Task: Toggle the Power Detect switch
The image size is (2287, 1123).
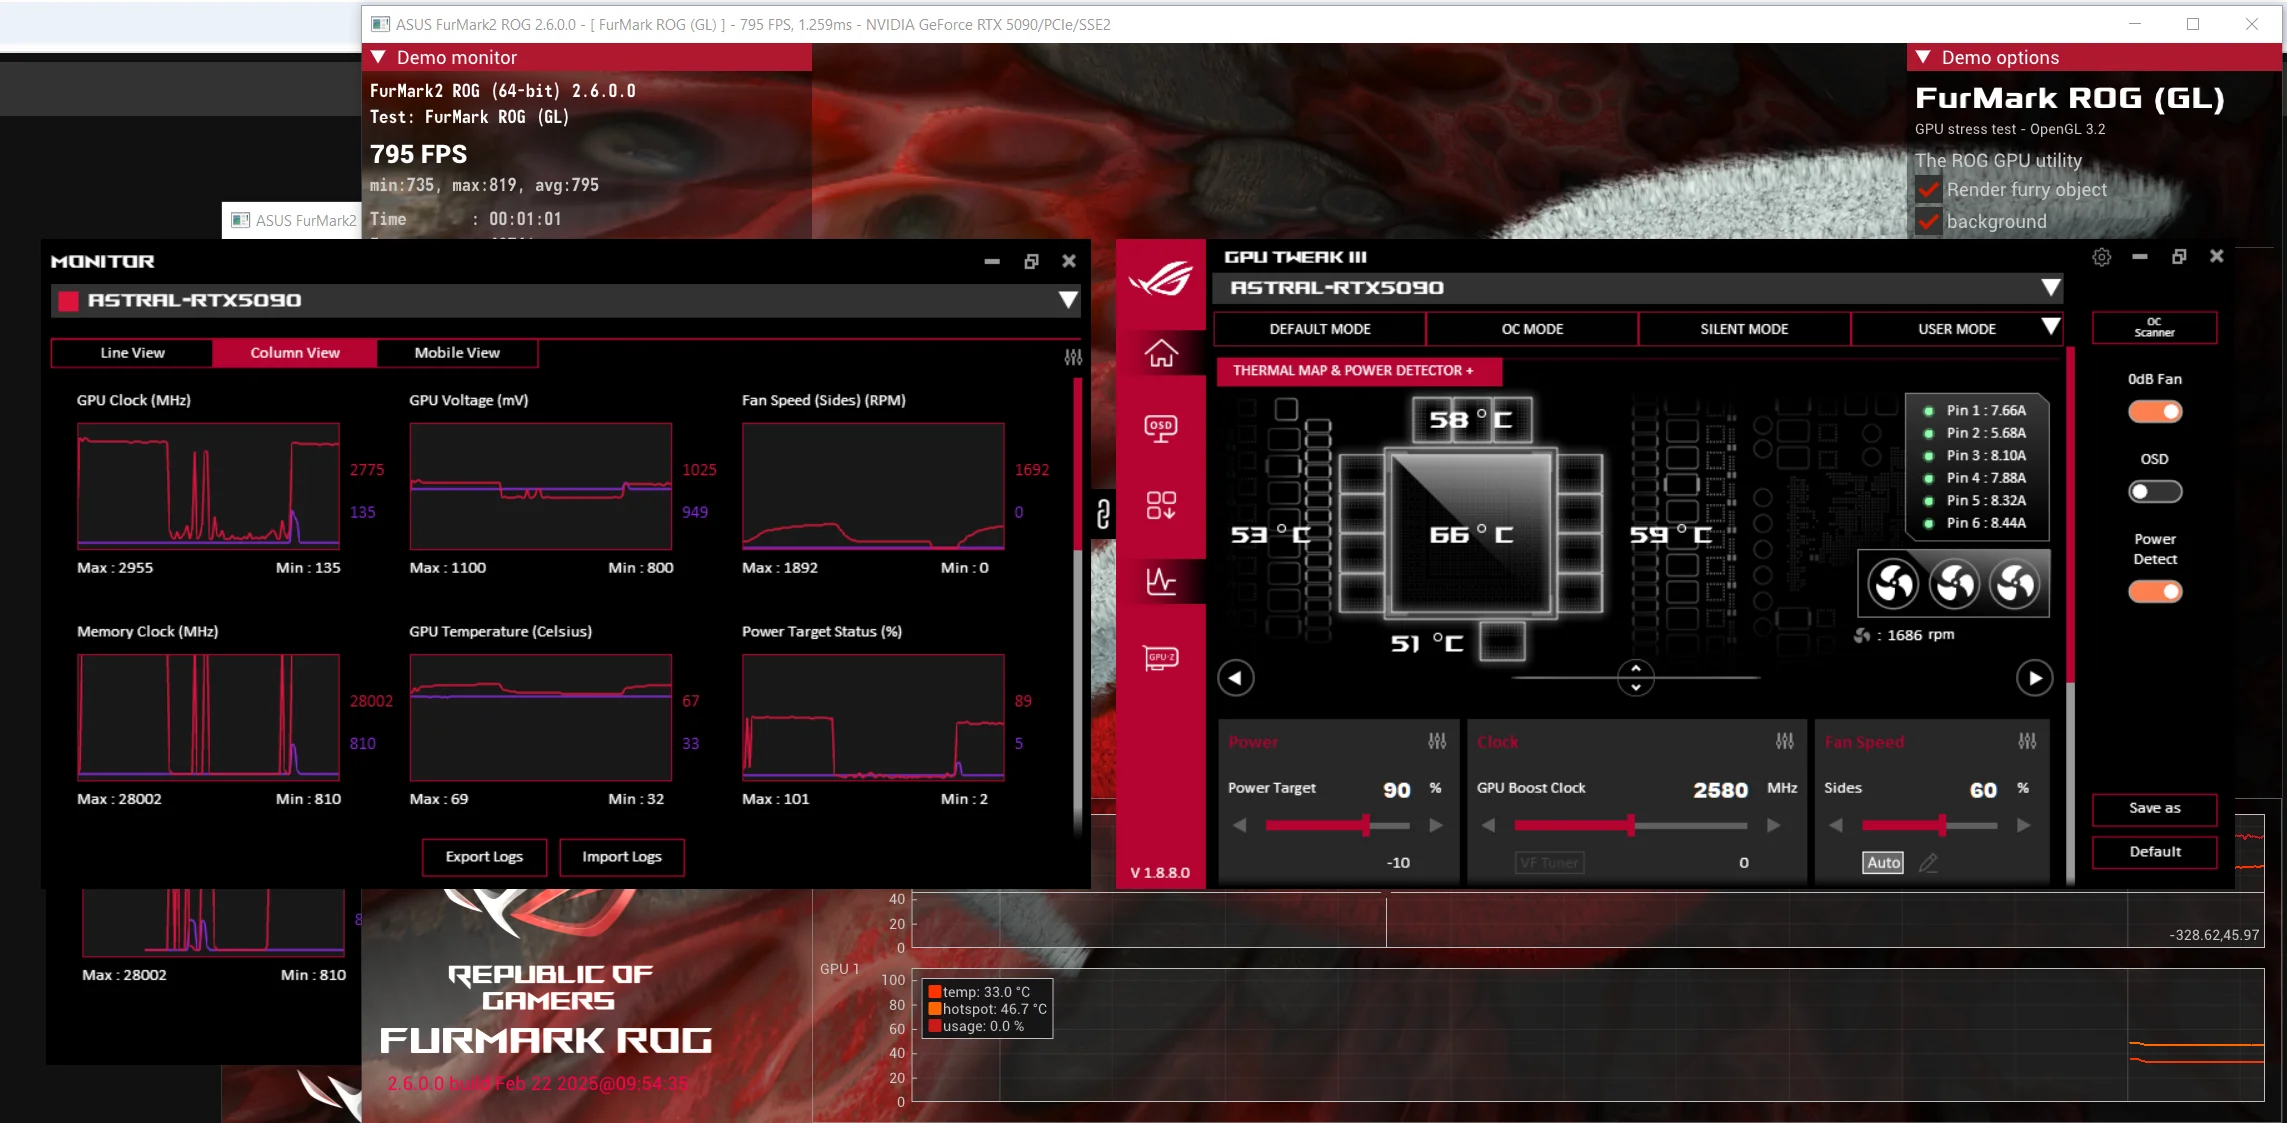Action: click(2155, 592)
